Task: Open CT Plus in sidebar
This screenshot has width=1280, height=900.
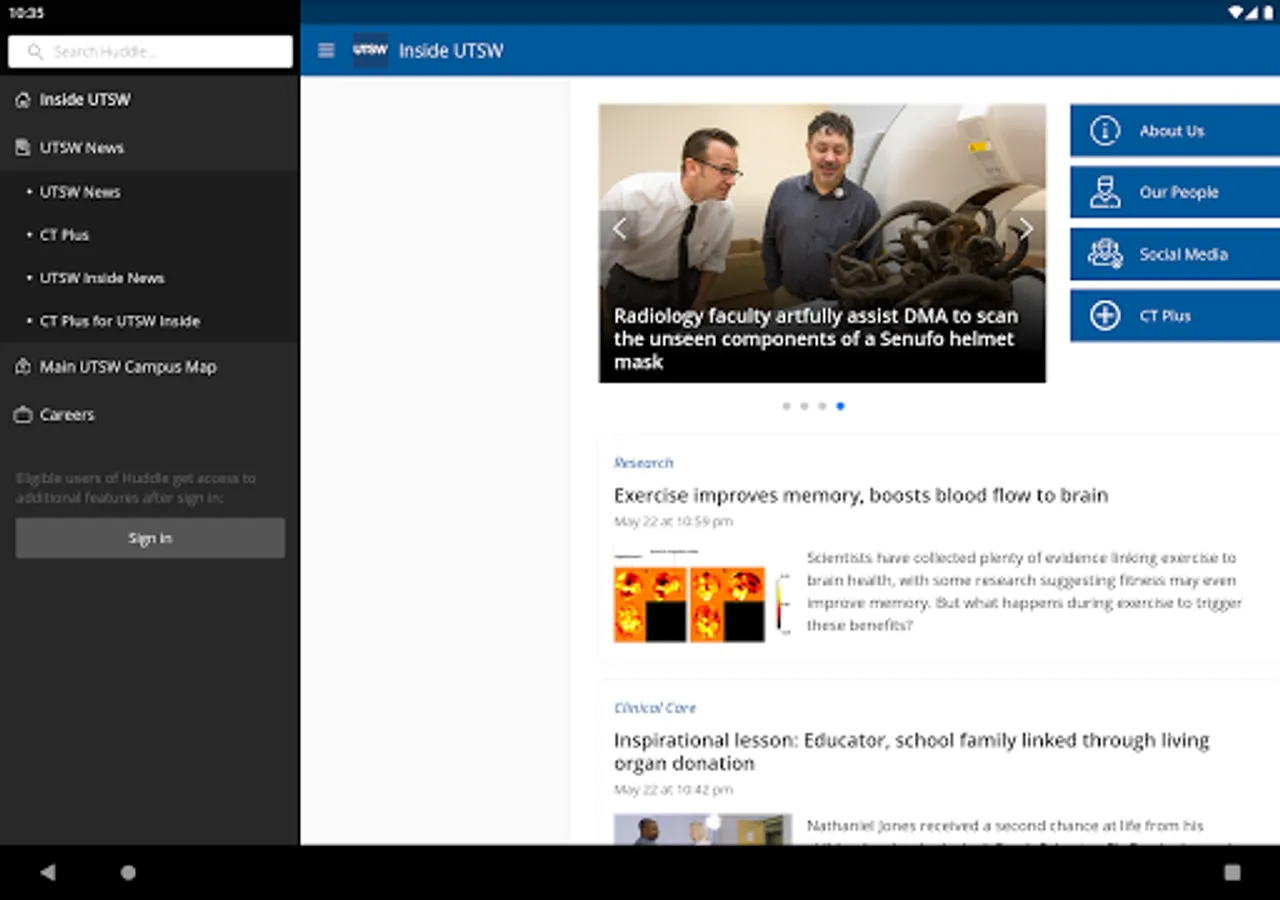Action: coord(150,235)
